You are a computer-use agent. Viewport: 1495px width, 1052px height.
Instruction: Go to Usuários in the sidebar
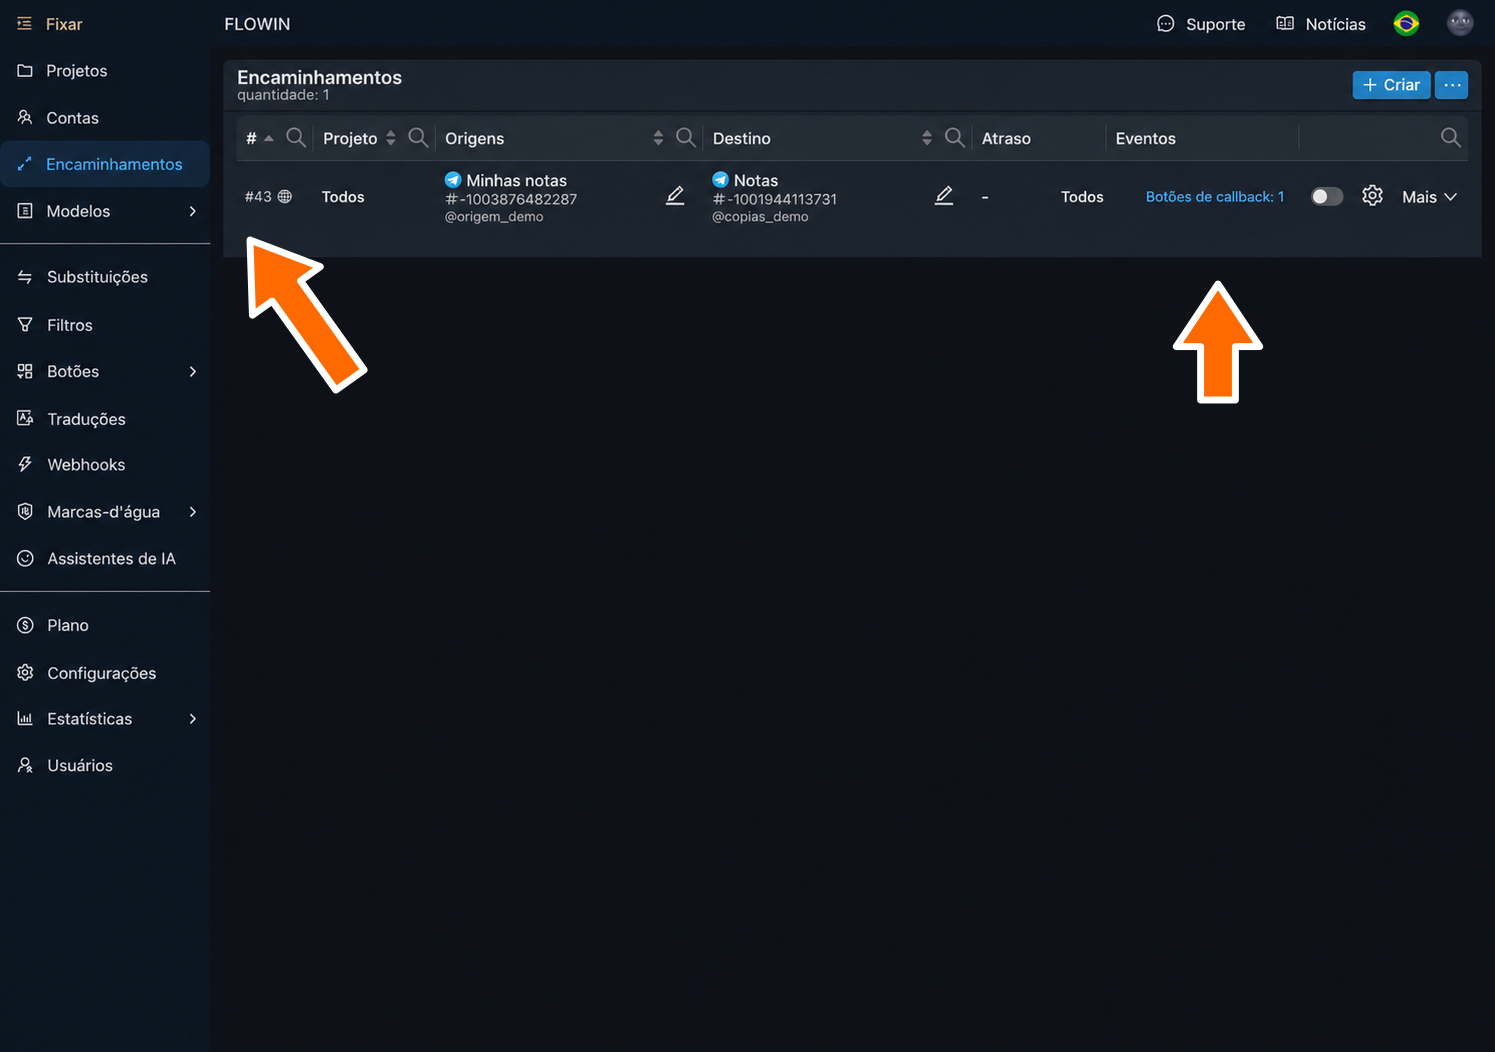[x=105, y=766]
